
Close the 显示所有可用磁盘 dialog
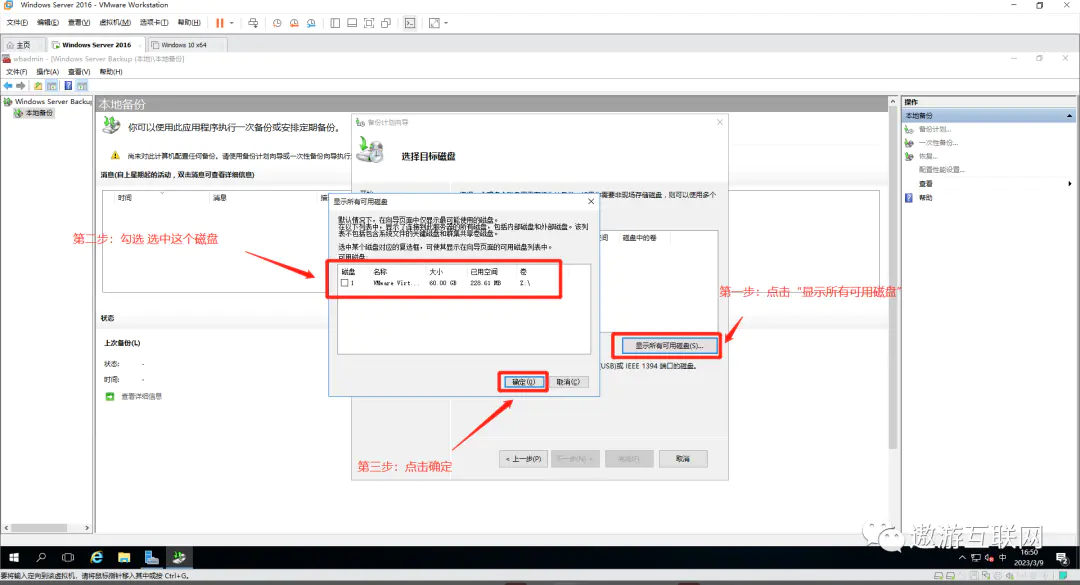(x=591, y=201)
